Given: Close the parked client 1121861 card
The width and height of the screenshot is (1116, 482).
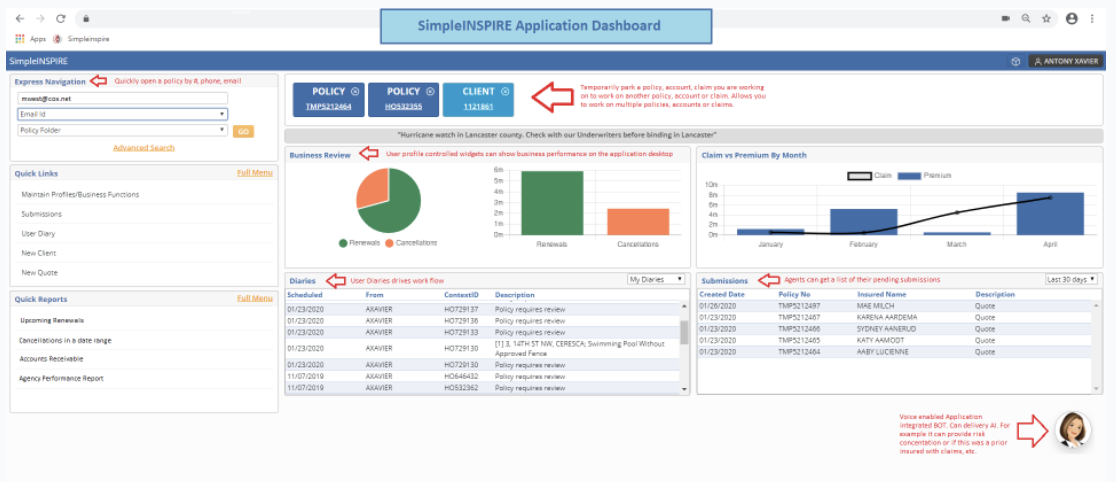Looking at the screenshot, I should (505, 92).
